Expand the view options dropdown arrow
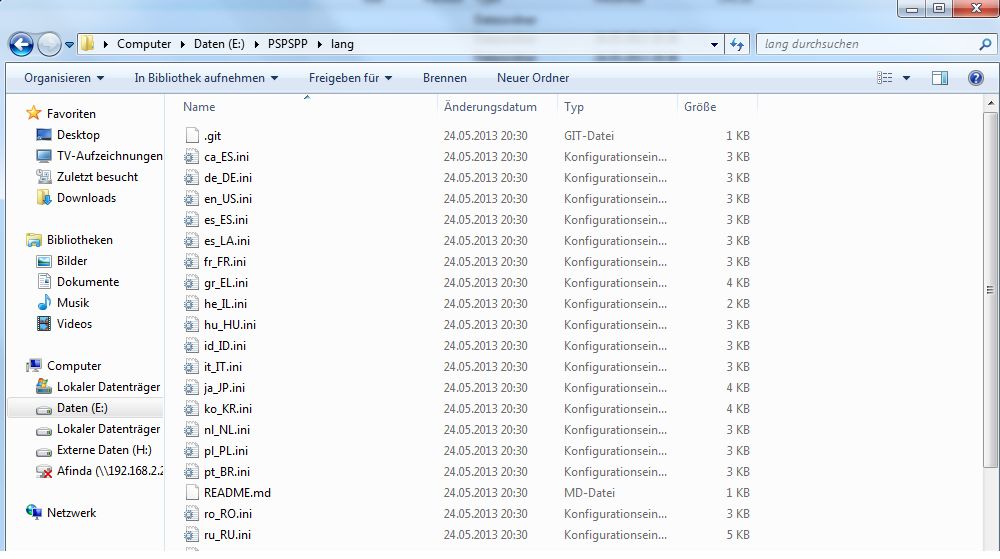Image resolution: width=1000 pixels, height=559 pixels. 907,78
